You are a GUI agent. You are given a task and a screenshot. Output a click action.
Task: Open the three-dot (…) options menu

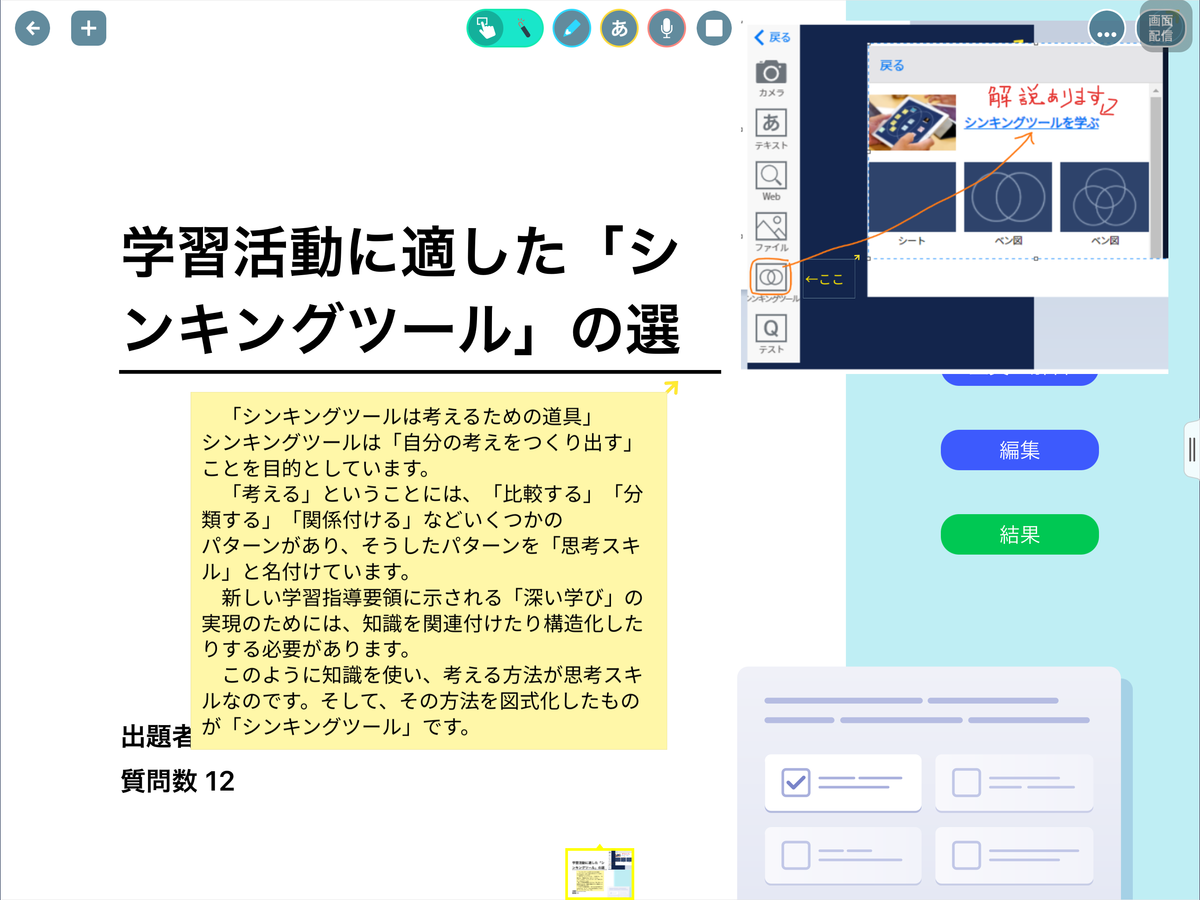coord(1107,31)
